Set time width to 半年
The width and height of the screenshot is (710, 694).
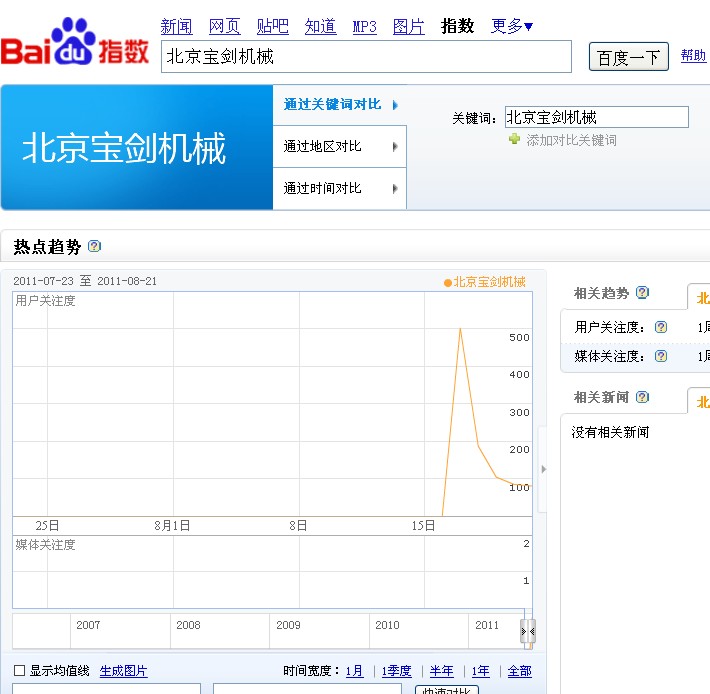coord(441,670)
